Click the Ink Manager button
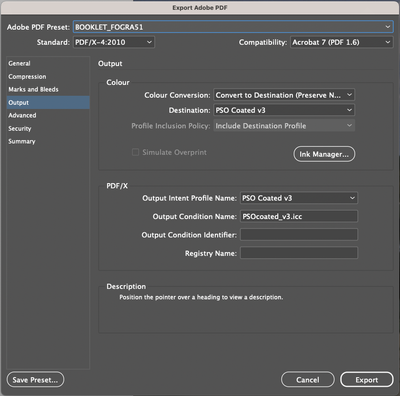The image size is (400, 396). pos(324,154)
